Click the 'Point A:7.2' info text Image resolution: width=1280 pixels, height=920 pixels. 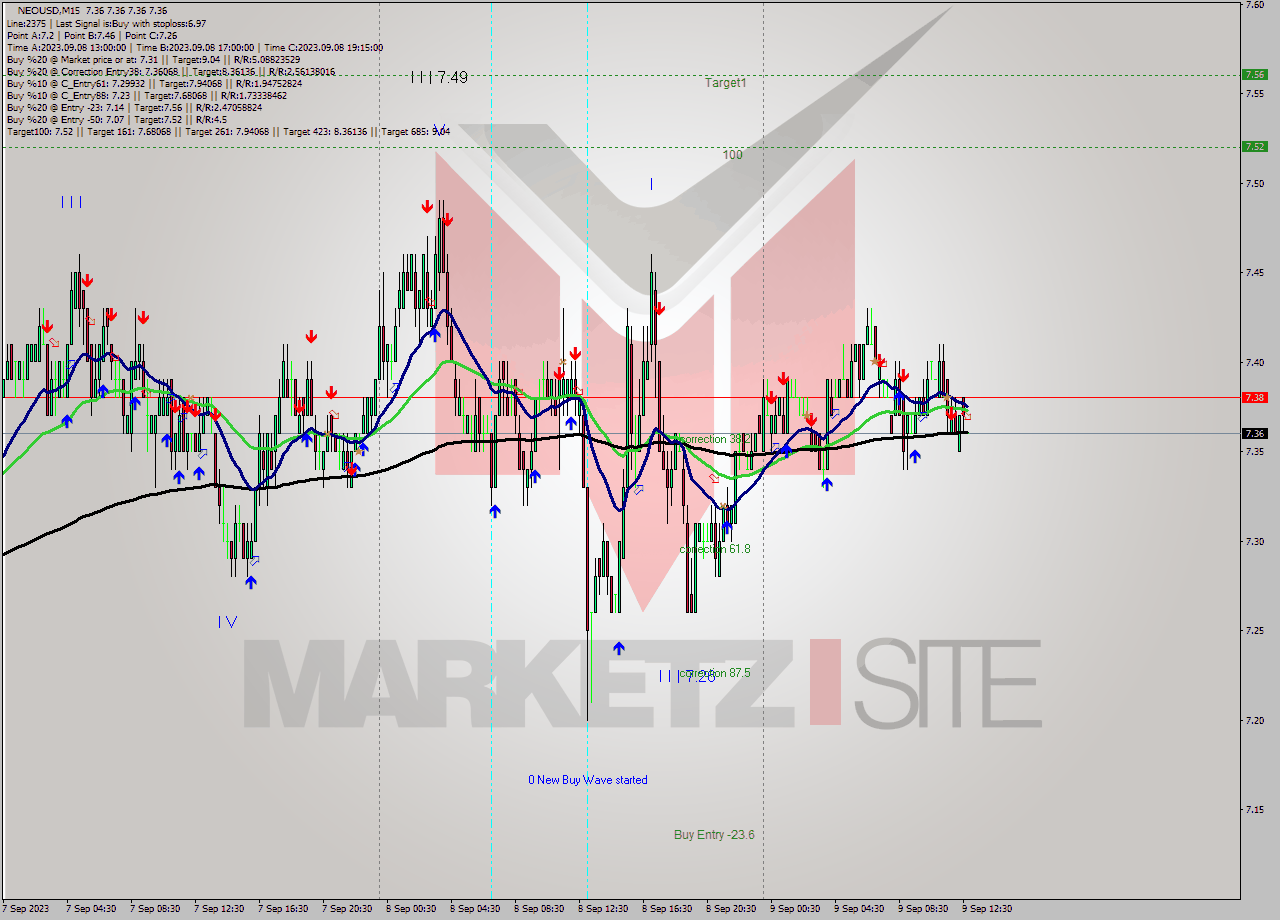pyautogui.click(x=31, y=35)
